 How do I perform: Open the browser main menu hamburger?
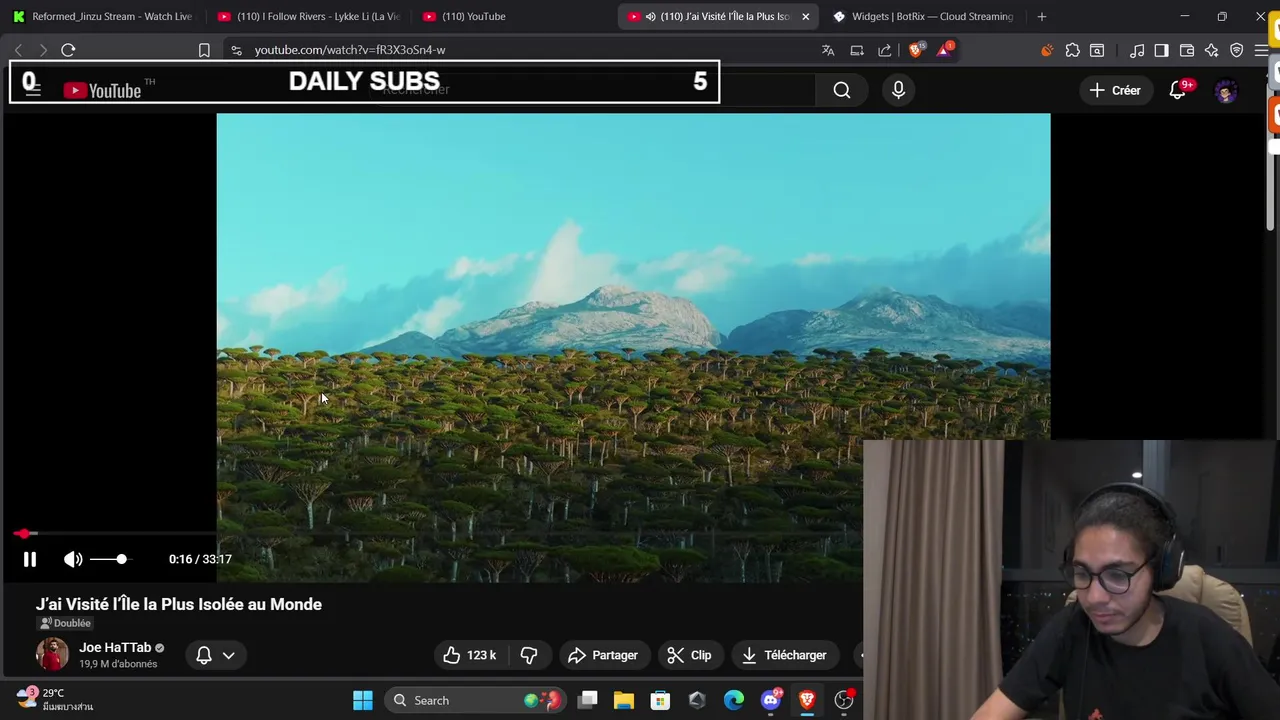[1262, 50]
